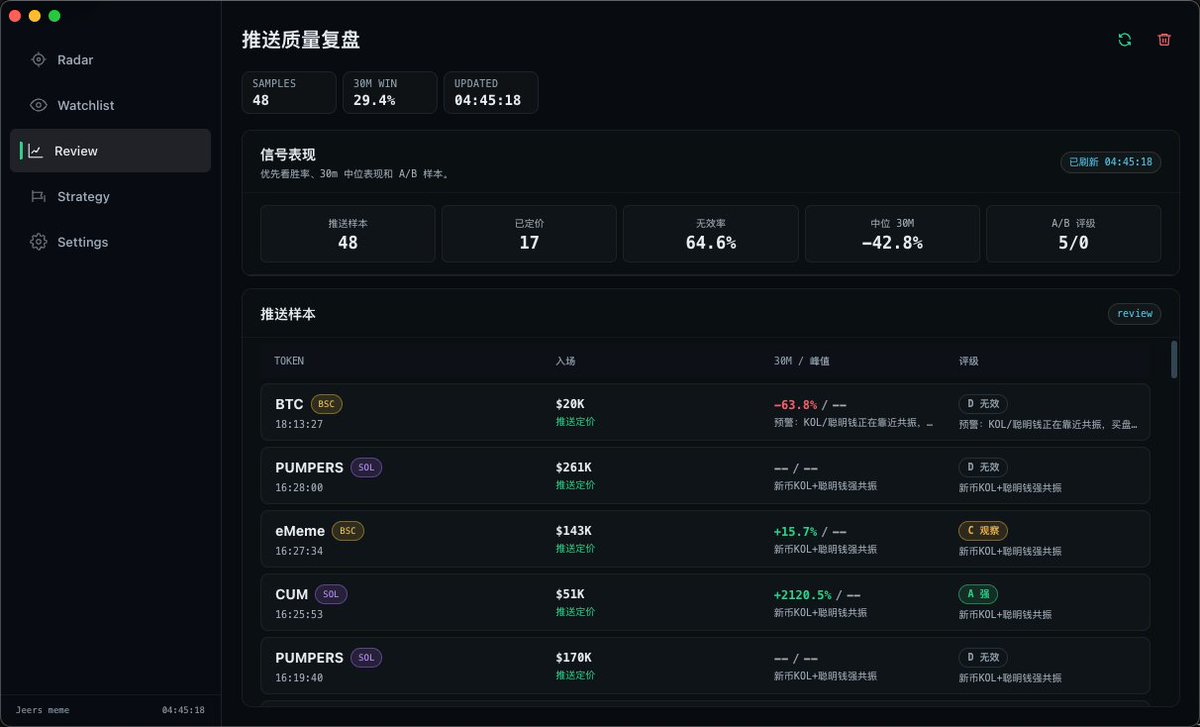The height and width of the screenshot is (727, 1200).
Task: Click the 'D 无效' rating on BTC row
Action: tap(983, 404)
